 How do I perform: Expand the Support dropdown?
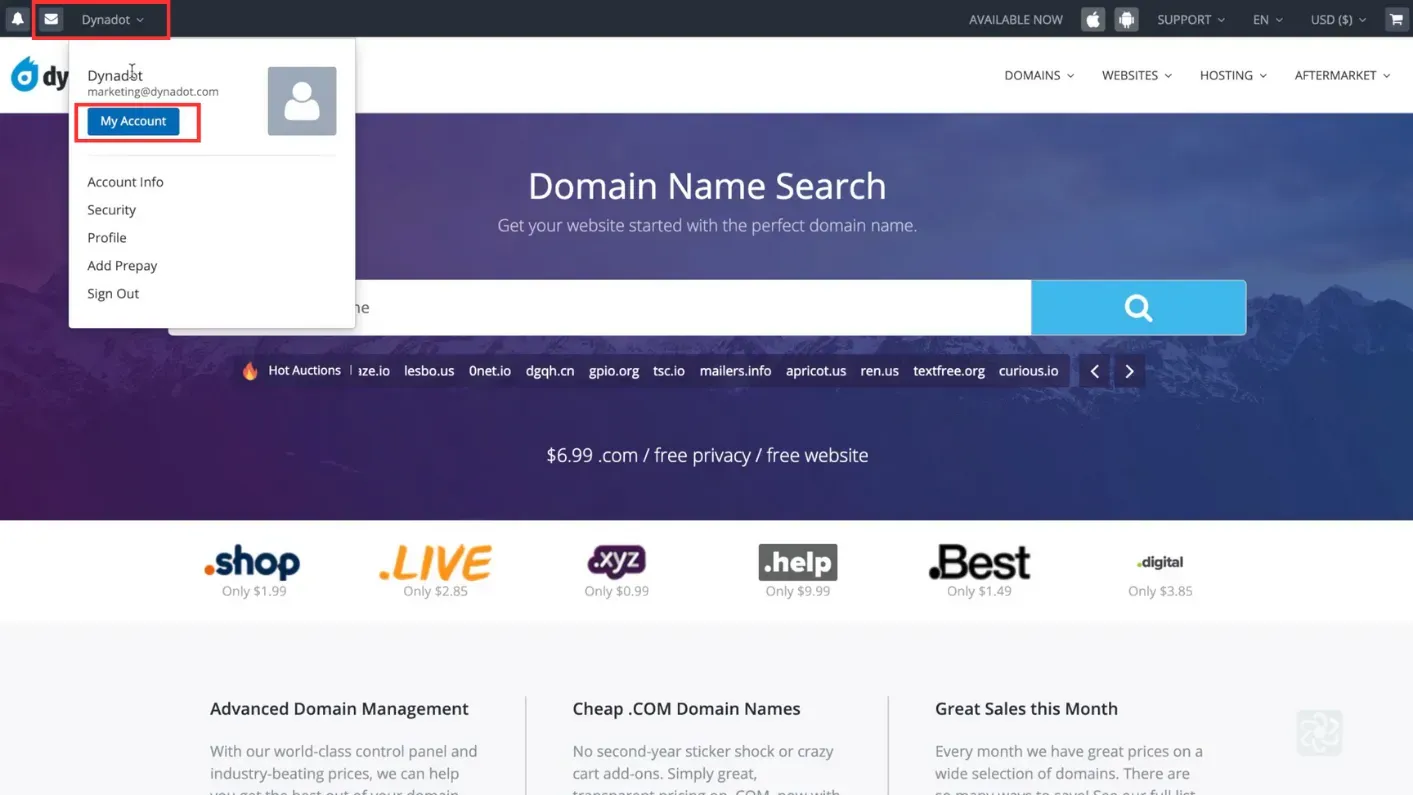click(x=1190, y=20)
